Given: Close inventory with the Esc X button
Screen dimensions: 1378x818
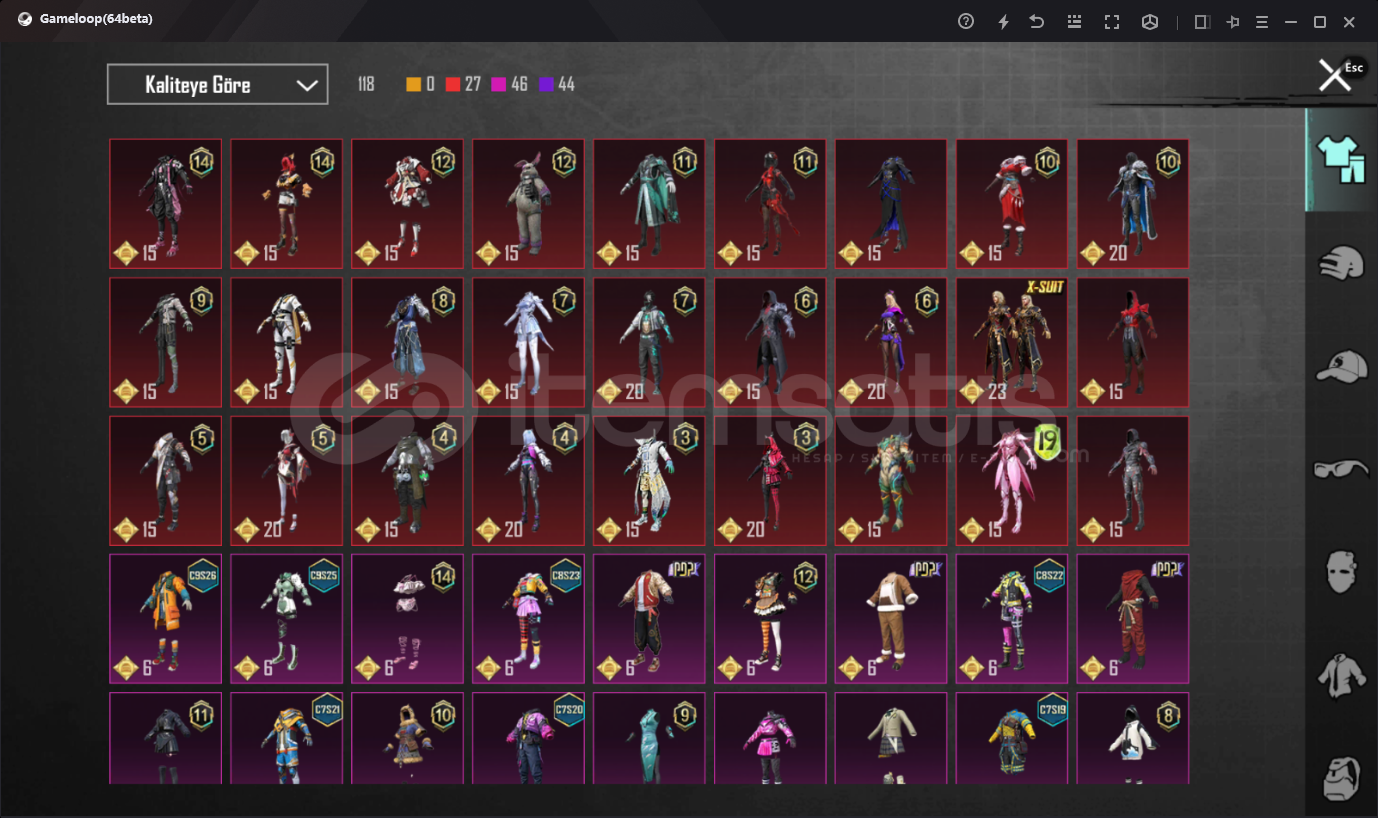Looking at the screenshot, I should [x=1335, y=75].
